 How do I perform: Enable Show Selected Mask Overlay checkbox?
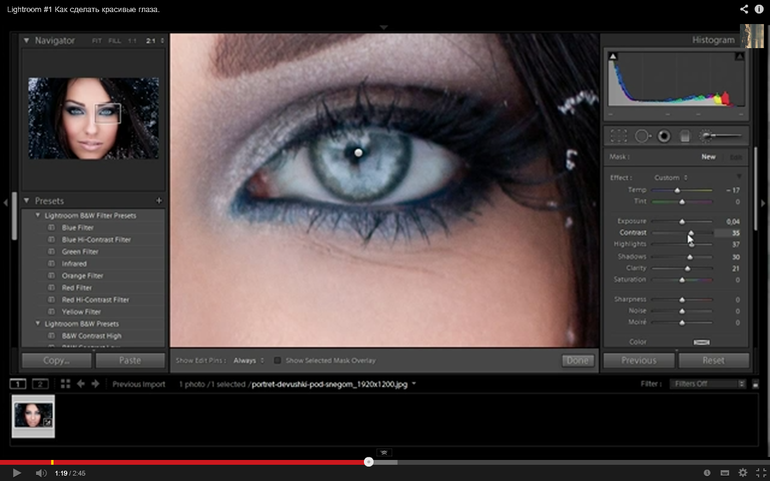click(x=277, y=360)
